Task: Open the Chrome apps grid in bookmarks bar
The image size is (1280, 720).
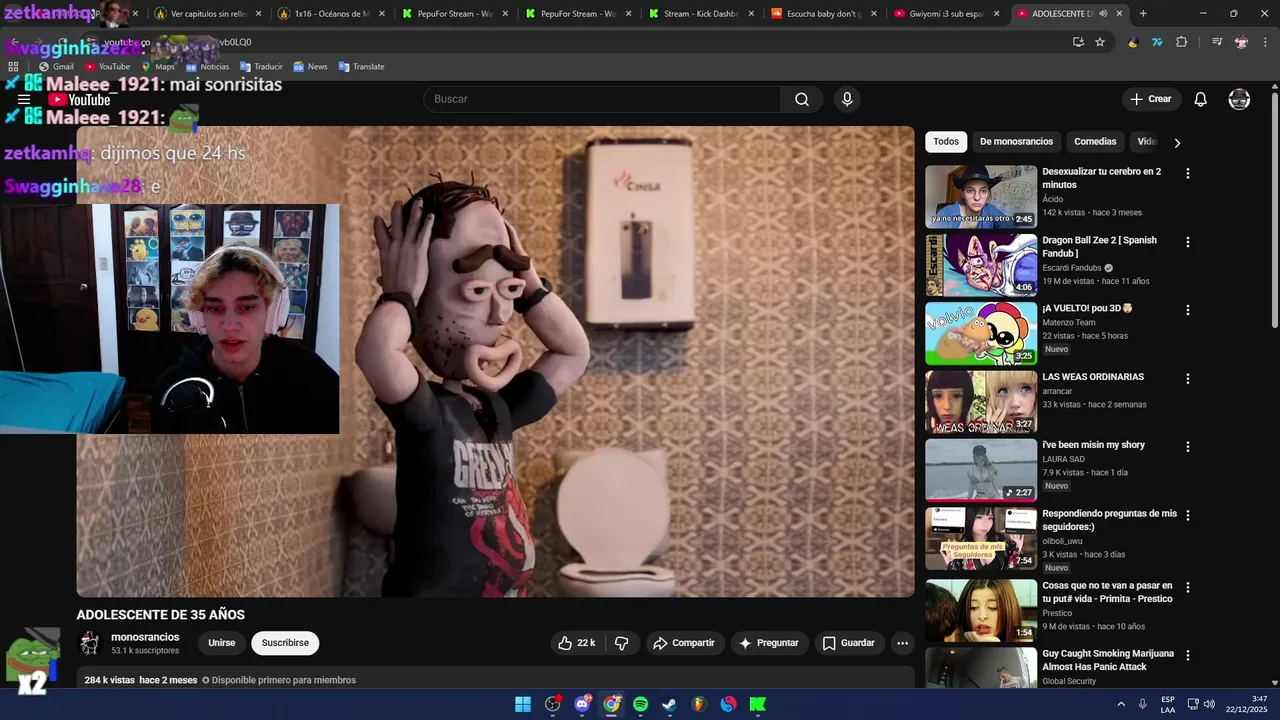Action: (14, 66)
